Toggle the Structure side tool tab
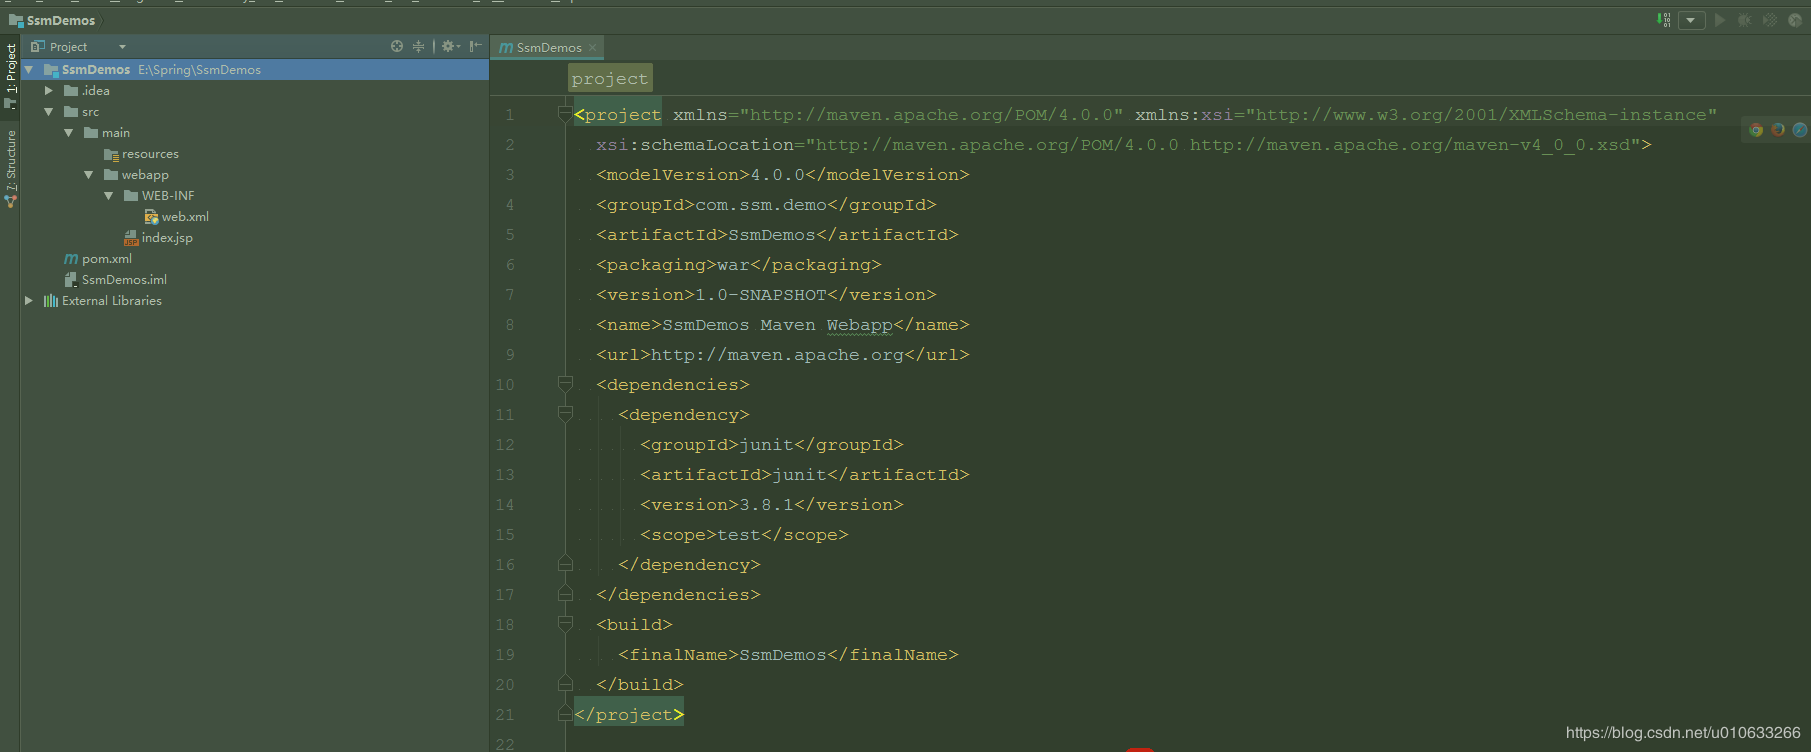This screenshot has width=1811, height=752. [x=11, y=168]
